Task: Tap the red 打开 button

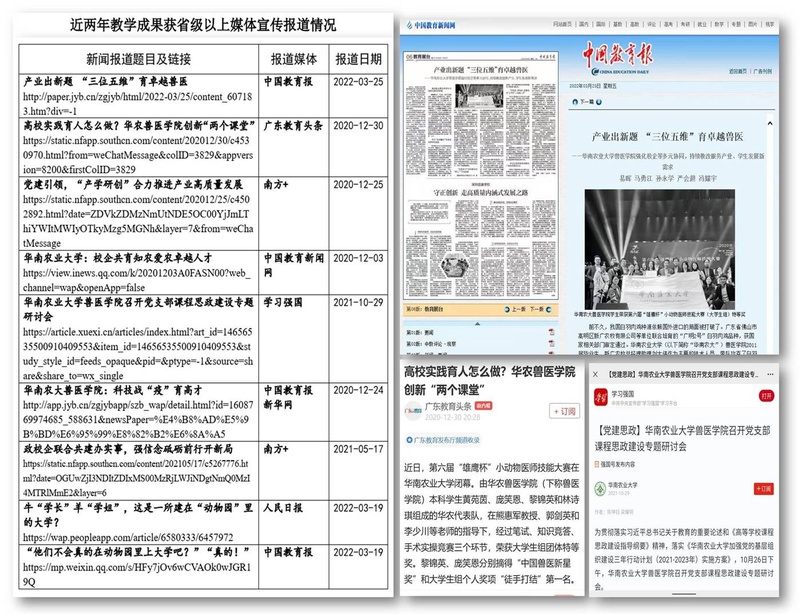Action: click(766, 396)
